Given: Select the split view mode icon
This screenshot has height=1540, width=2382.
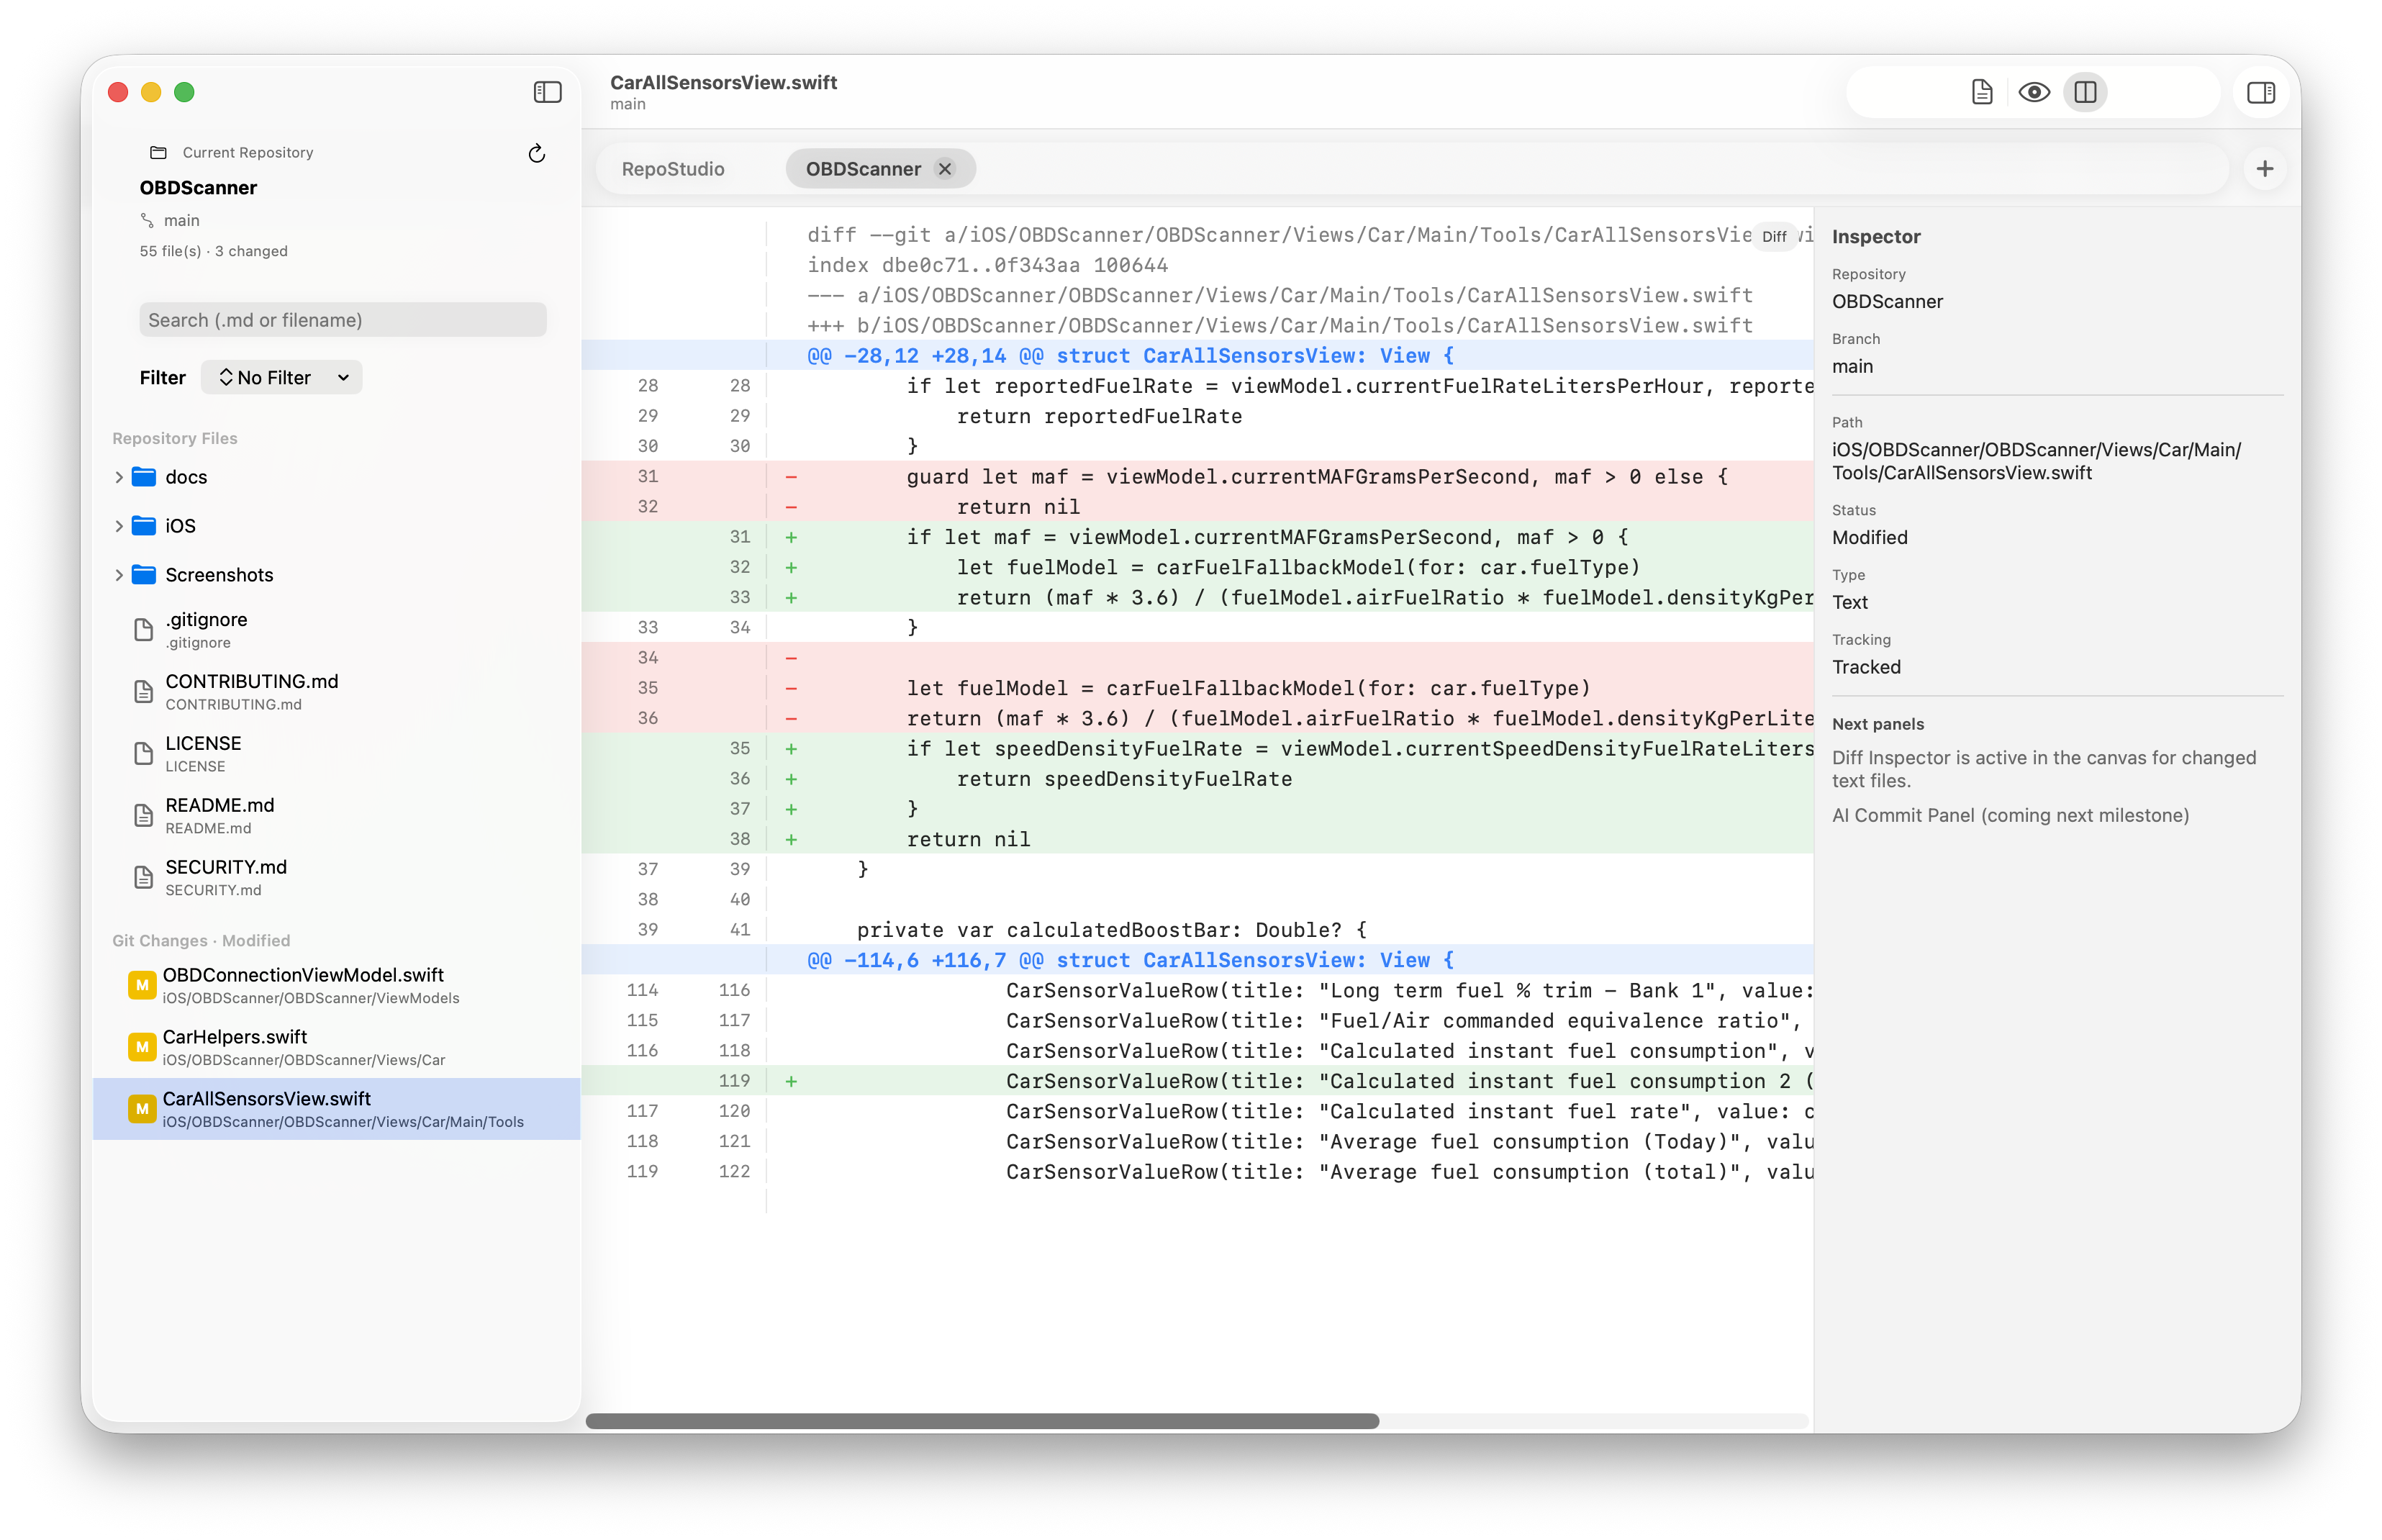Looking at the screenshot, I should click(x=2085, y=92).
